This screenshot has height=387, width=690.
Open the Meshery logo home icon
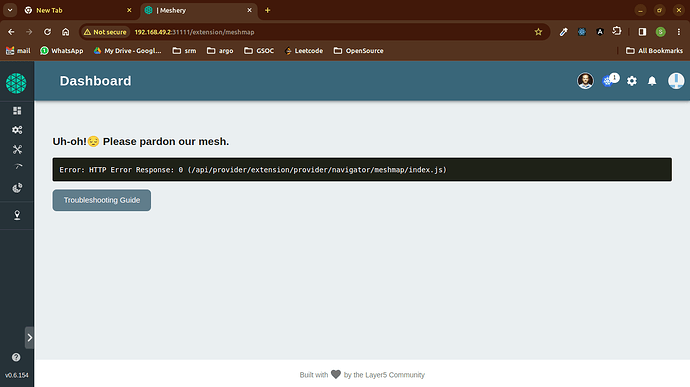[16, 83]
